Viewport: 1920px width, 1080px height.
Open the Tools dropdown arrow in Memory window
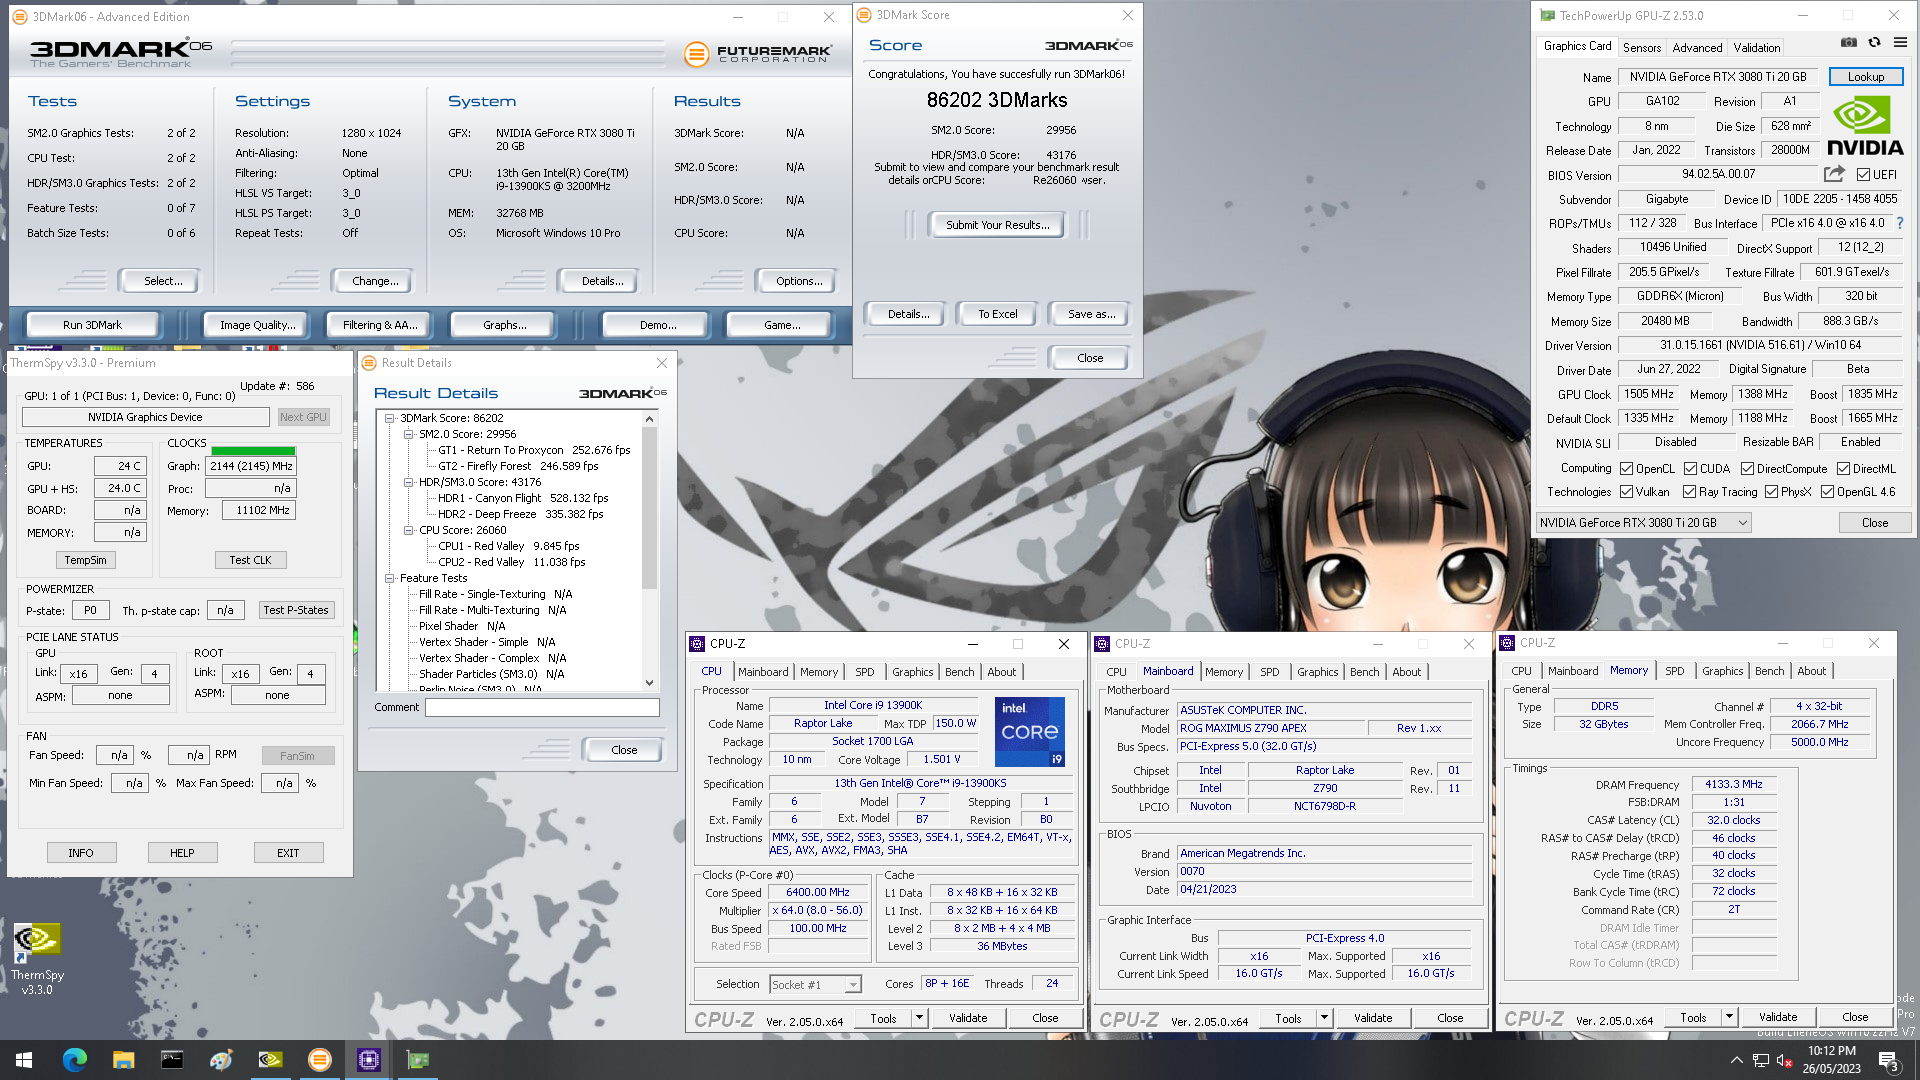(x=1729, y=1017)
